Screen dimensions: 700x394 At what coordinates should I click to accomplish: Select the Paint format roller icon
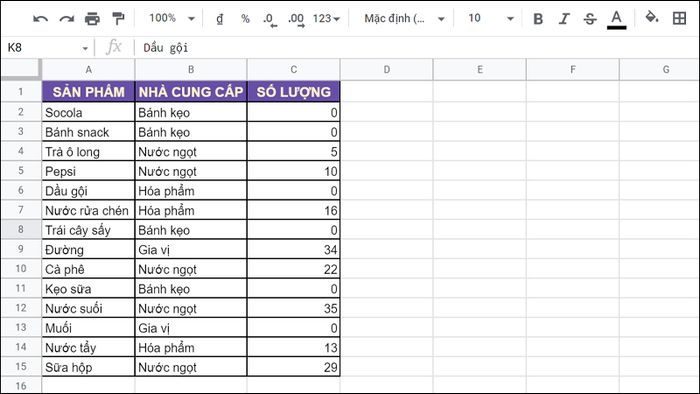[x=118, y=19]
